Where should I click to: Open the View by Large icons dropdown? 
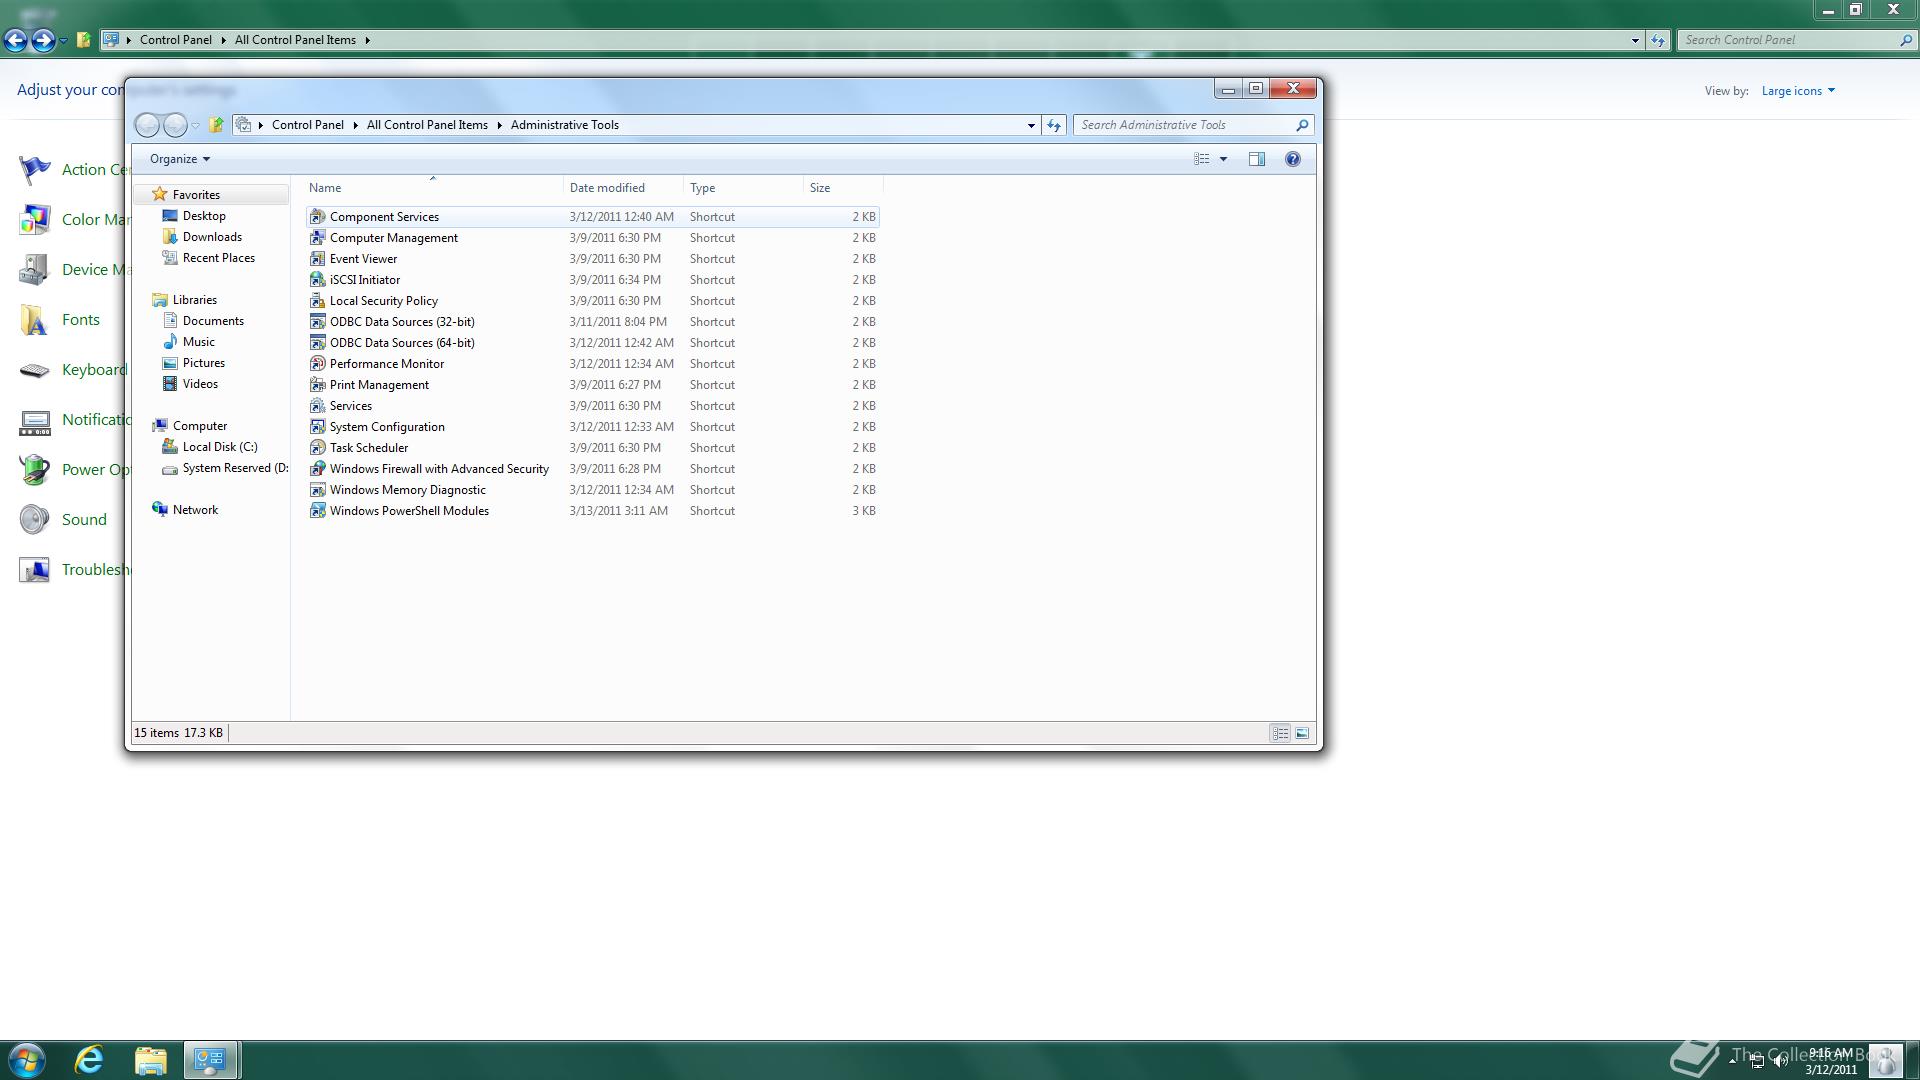pos(1797,91)
